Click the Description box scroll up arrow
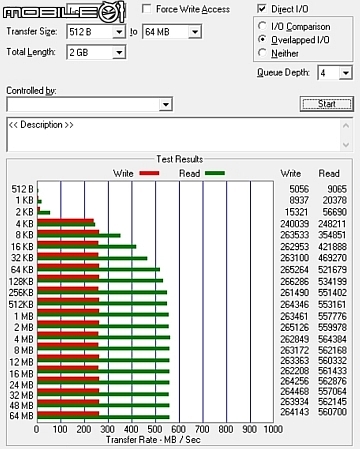Viewport: 360px width, 449px height. pyautogui.click(x=346, y=126)
